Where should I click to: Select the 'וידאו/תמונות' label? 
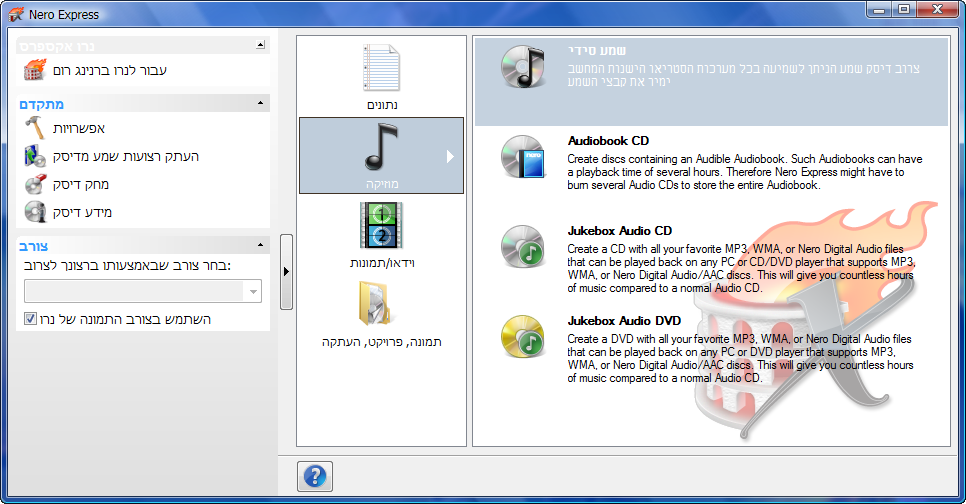point(382,263)
